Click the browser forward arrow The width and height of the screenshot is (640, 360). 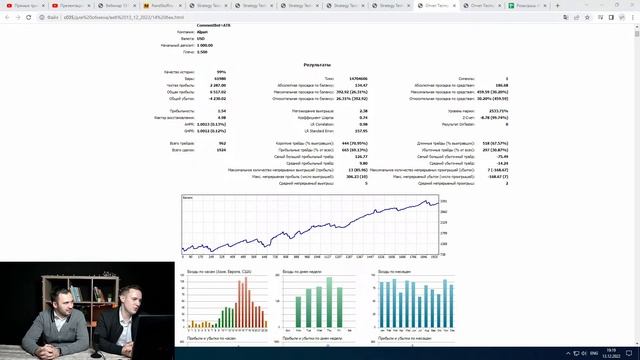tap(18, 18)
